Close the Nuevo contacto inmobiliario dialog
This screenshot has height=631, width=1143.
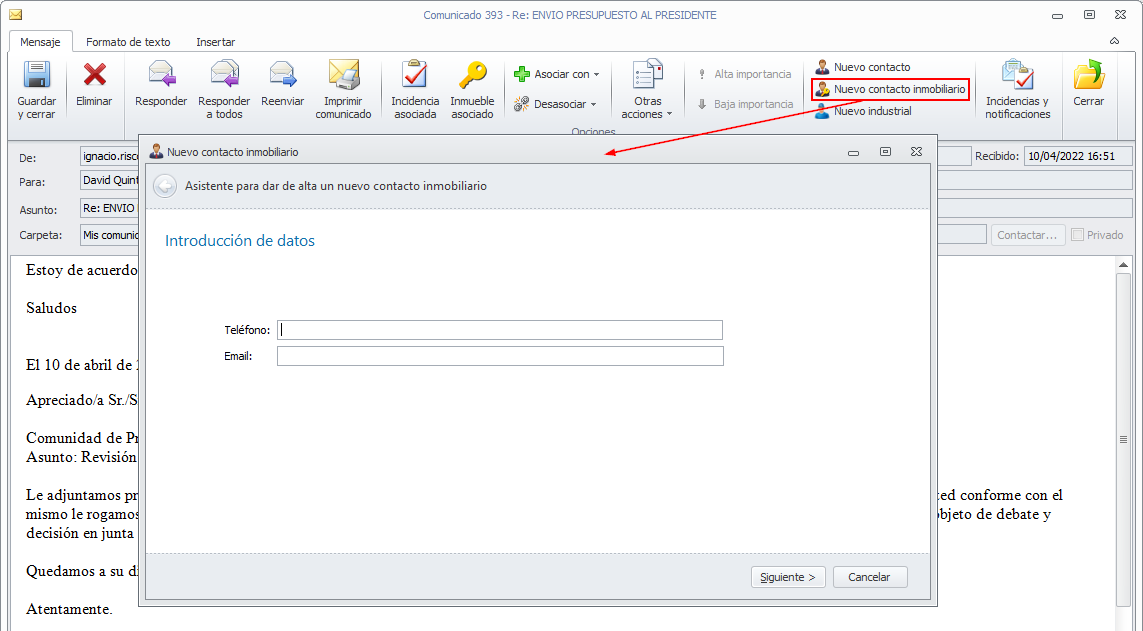click(916, 152)
